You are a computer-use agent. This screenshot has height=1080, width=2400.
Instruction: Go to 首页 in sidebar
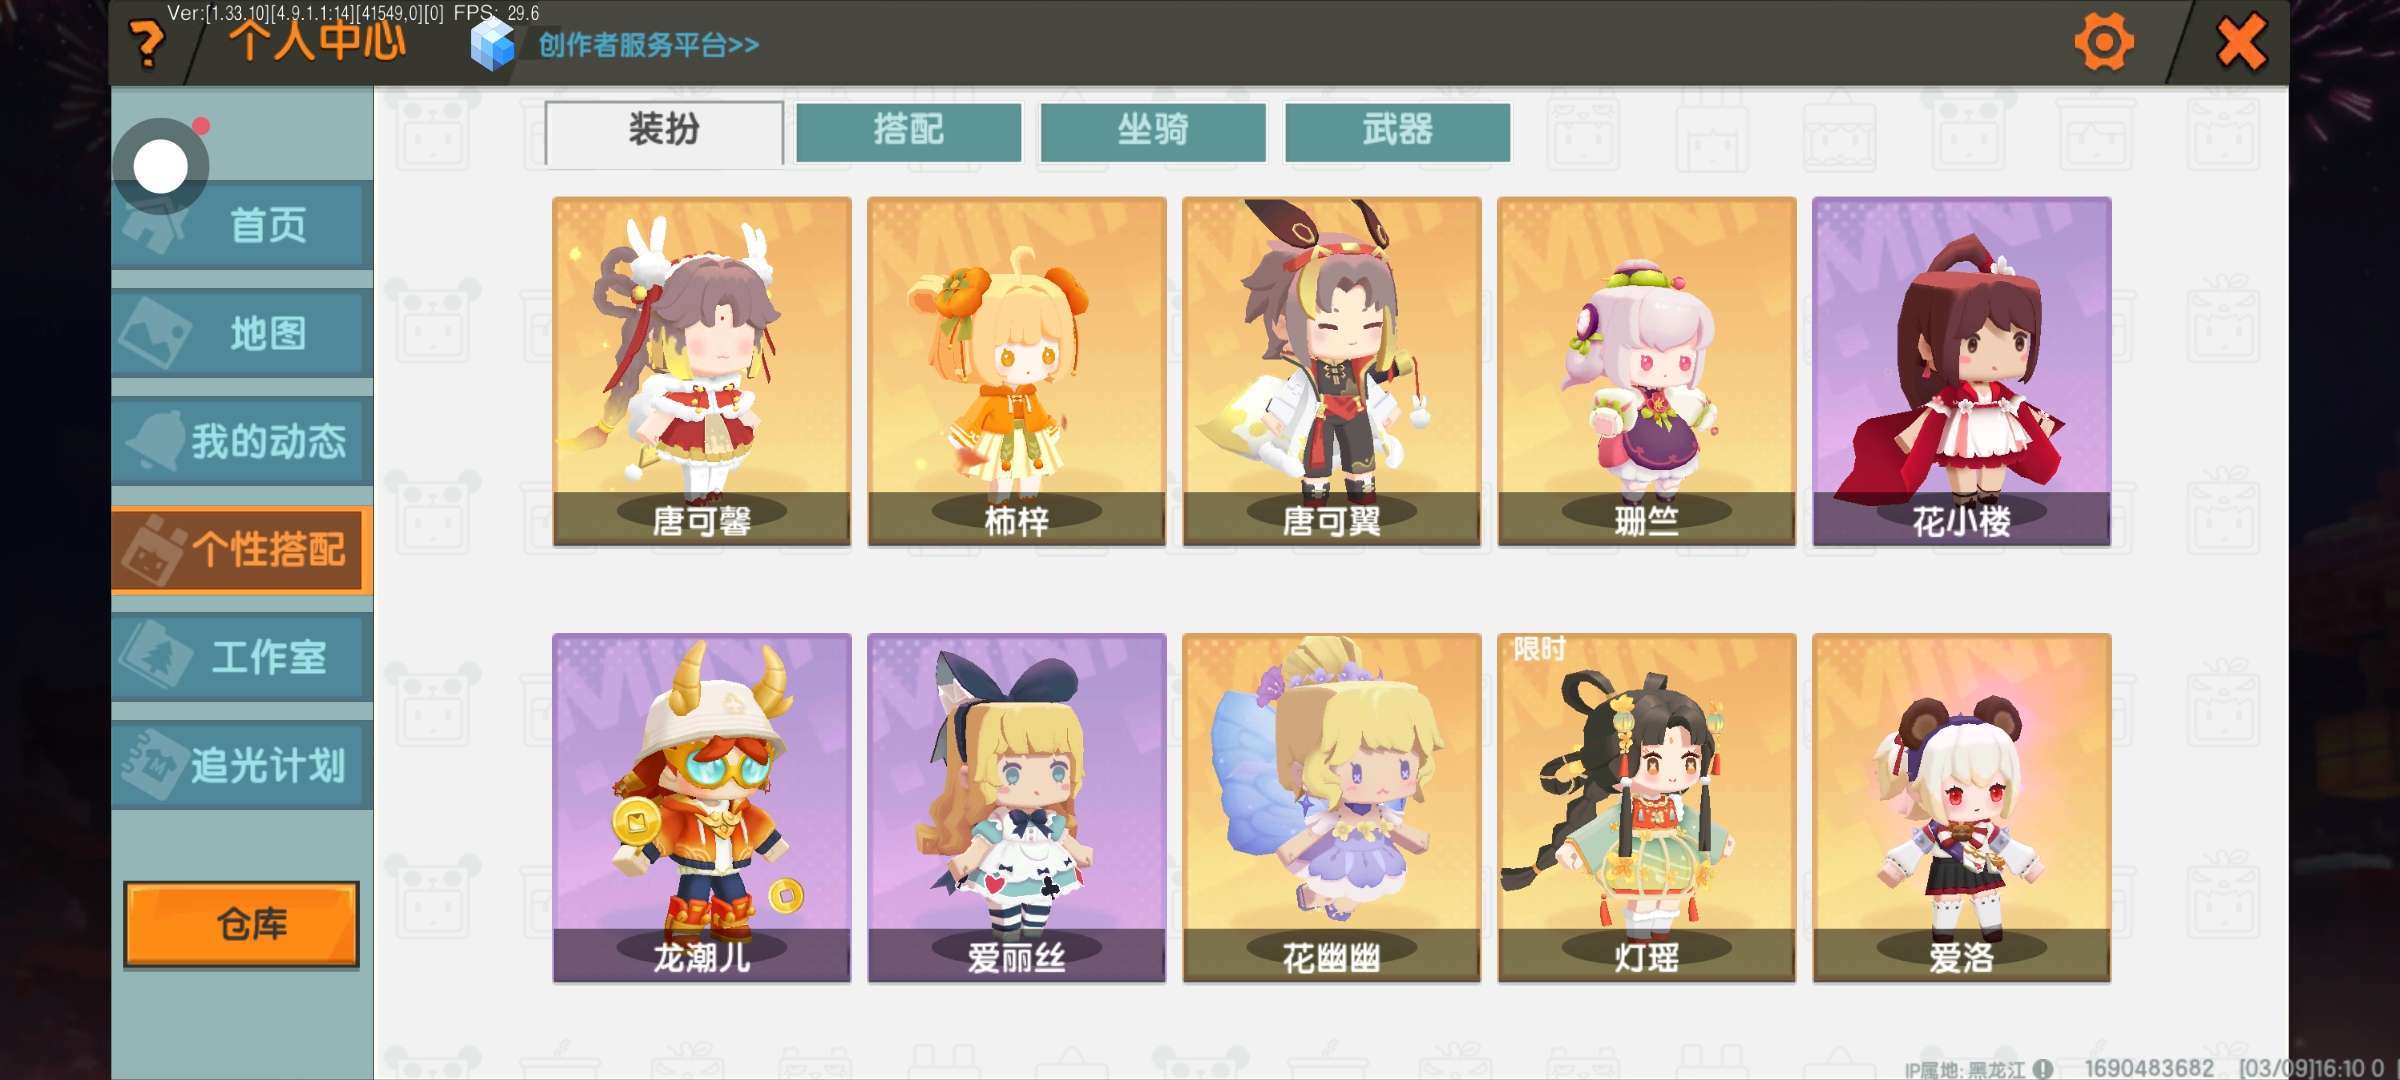tap(242, 225)
